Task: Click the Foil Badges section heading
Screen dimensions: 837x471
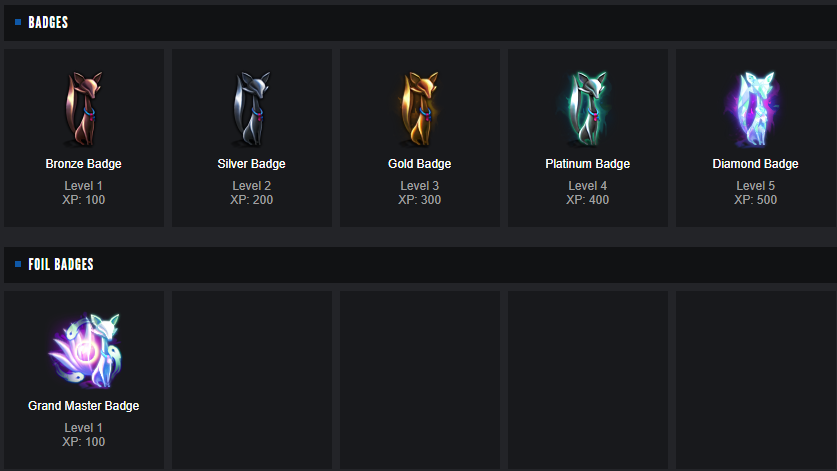Action: tap(61, 265)
